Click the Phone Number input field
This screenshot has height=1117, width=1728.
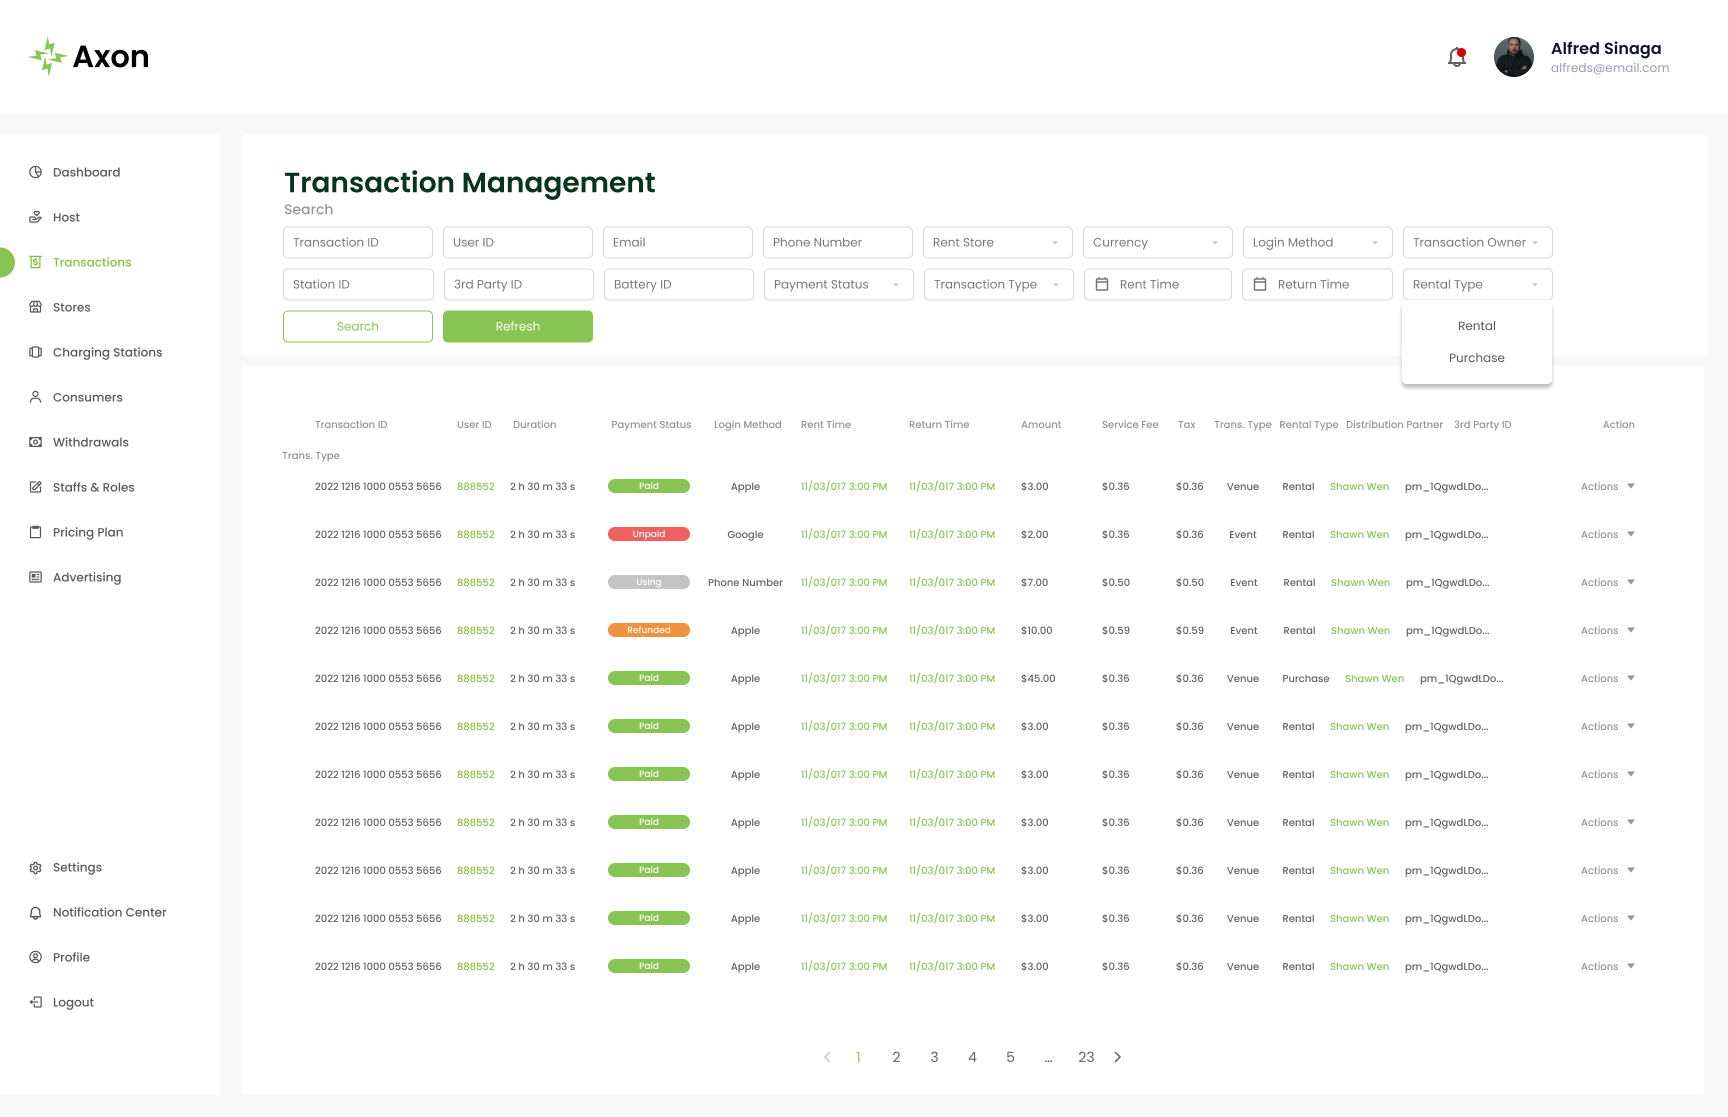point(838,242)
